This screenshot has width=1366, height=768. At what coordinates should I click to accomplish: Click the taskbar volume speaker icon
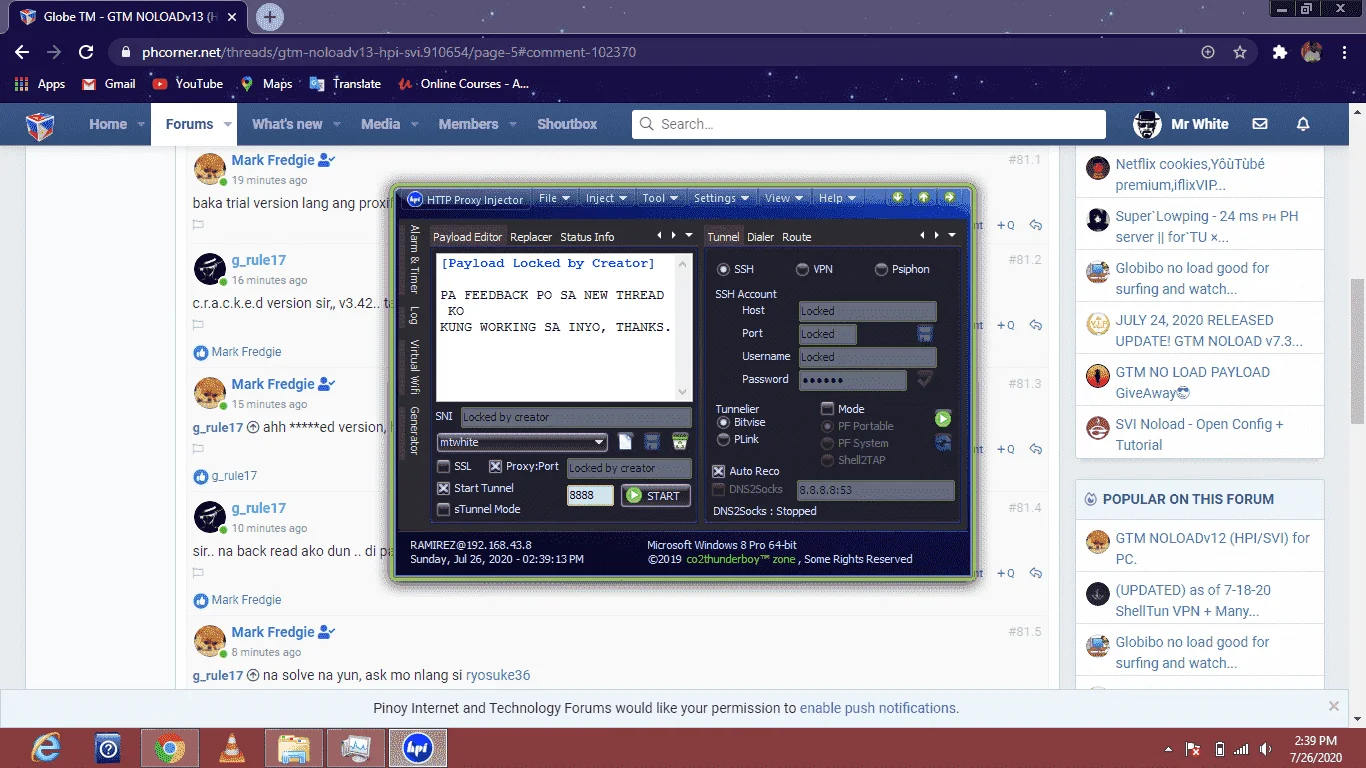coord(1267,749)
